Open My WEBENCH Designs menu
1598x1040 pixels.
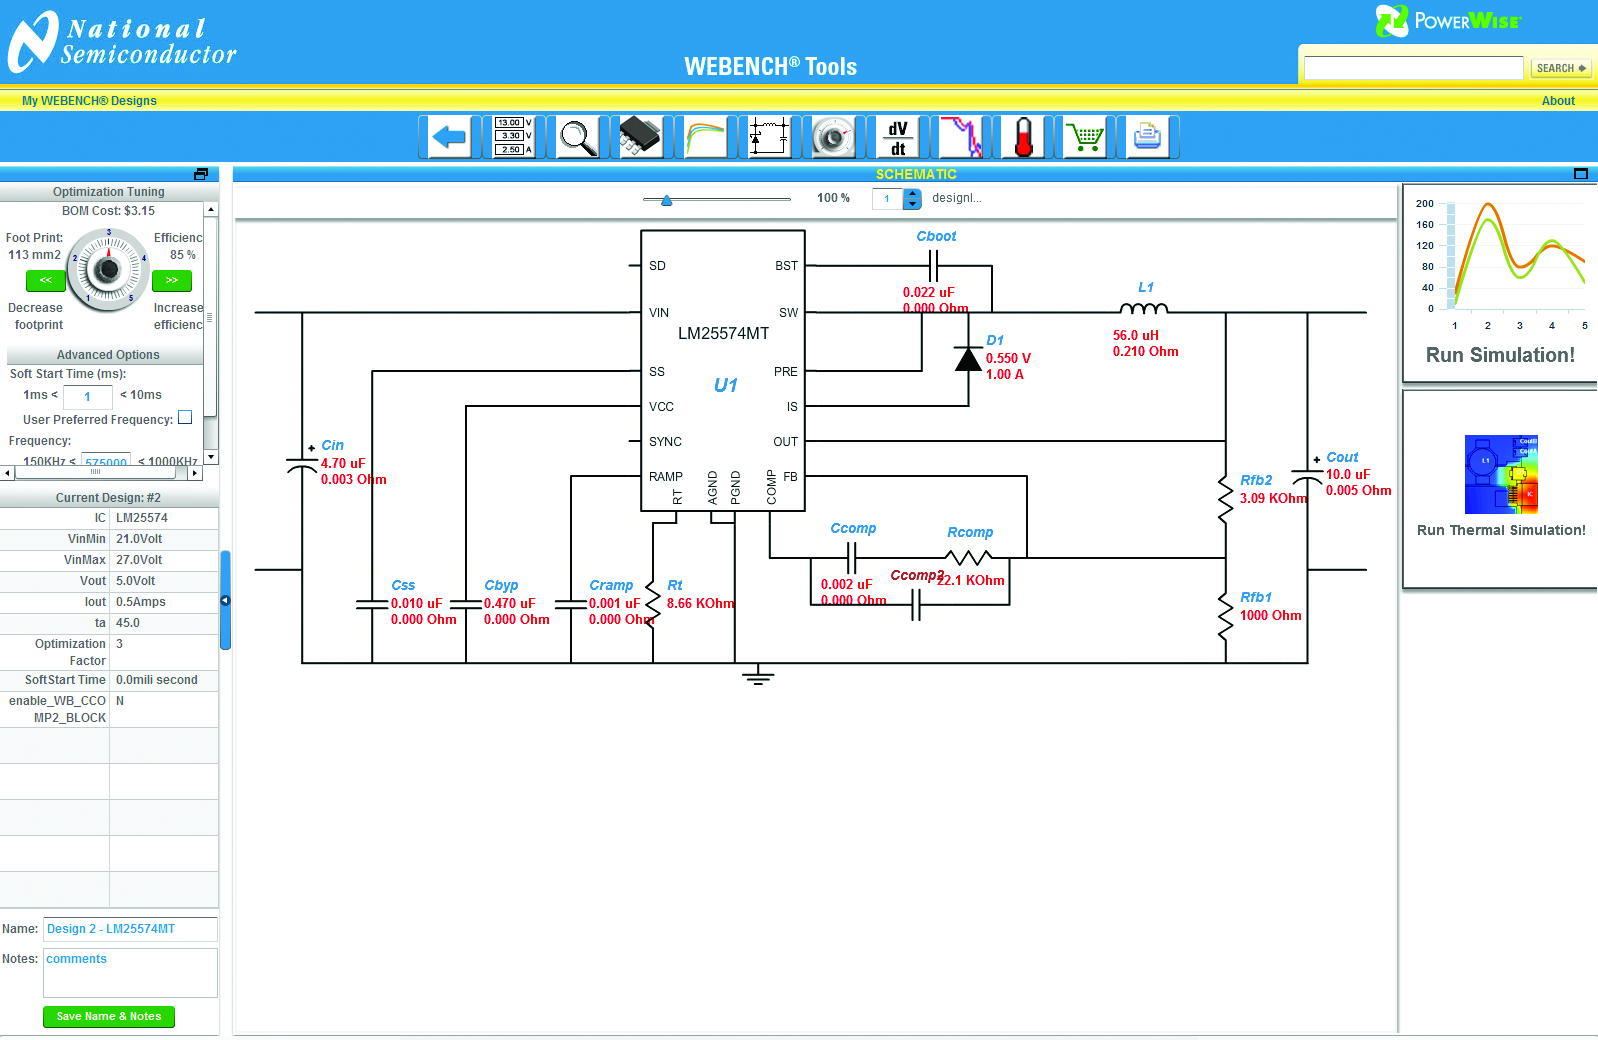click(x=89, y=101)
